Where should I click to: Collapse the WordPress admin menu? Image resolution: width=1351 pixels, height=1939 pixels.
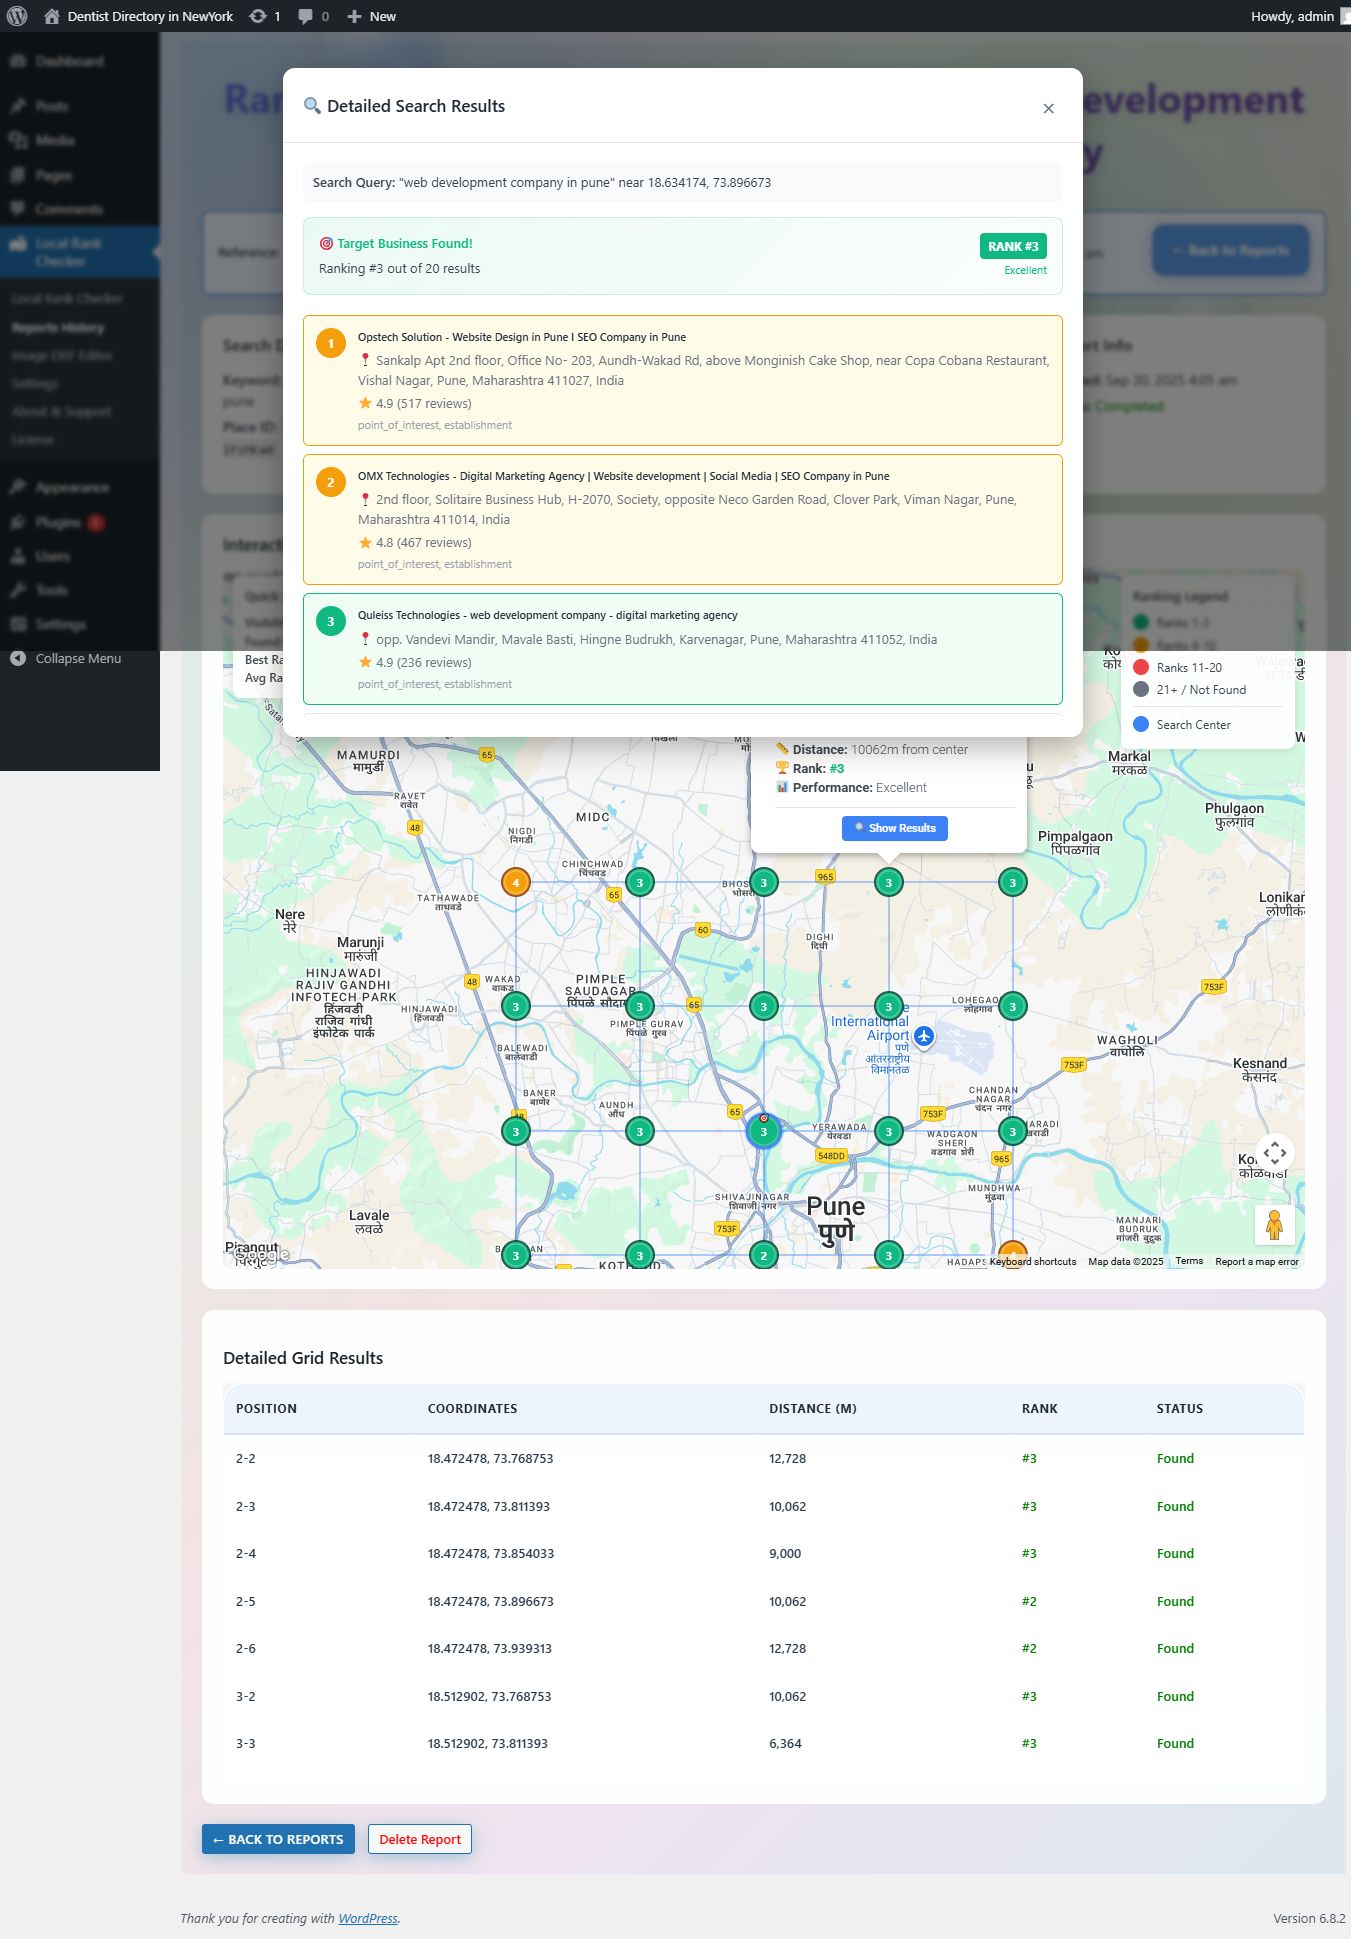point(78,658)
